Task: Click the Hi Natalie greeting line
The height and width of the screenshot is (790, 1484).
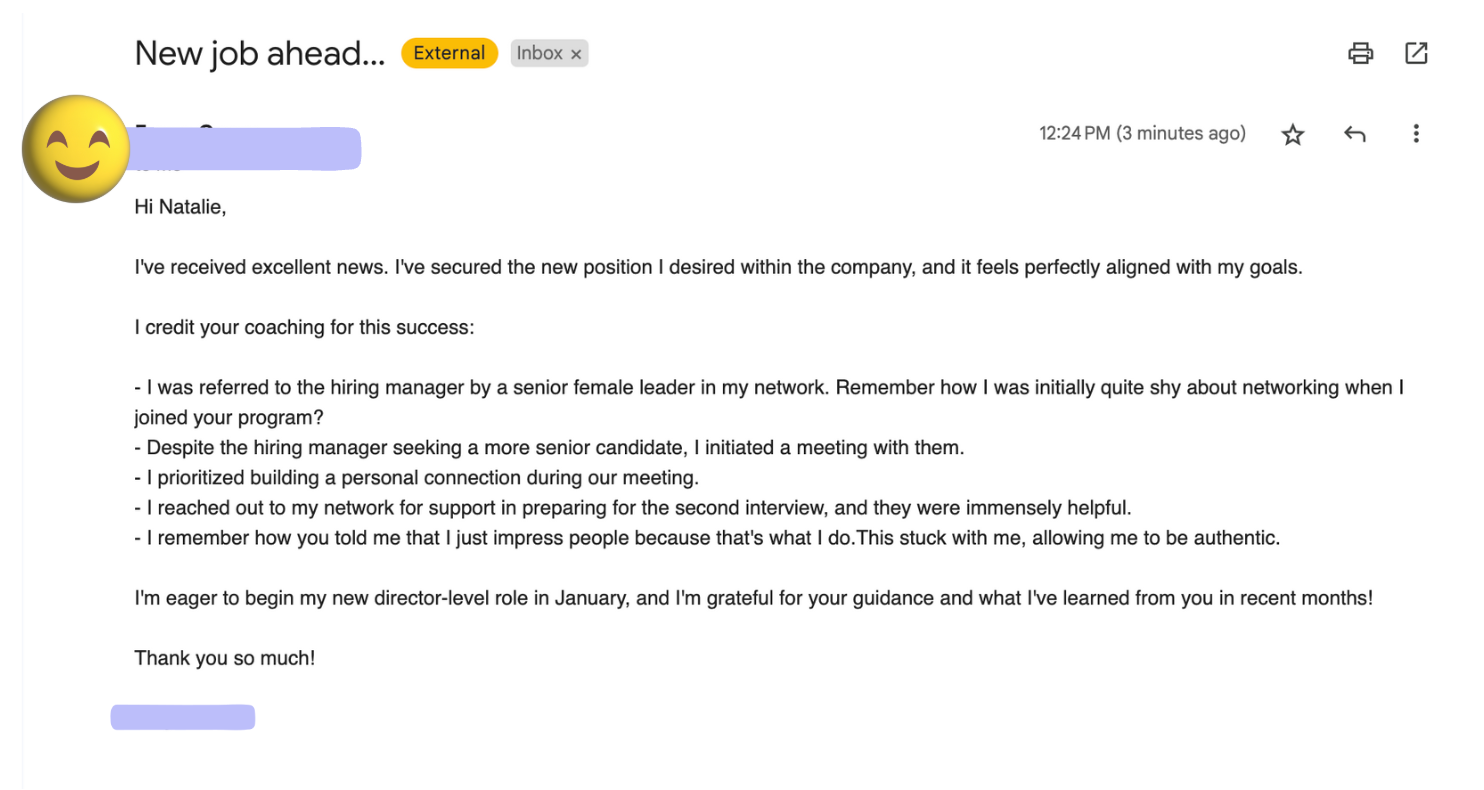Action: click(x=181, y=207)
